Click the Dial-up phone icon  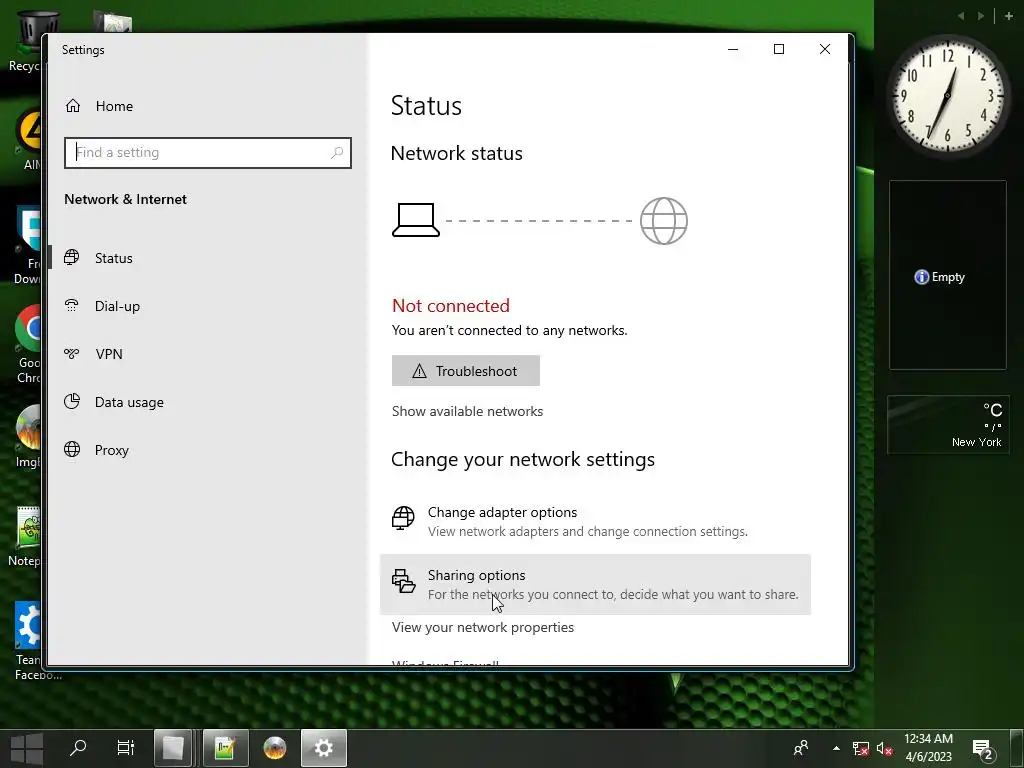click(x=72, y=305)
